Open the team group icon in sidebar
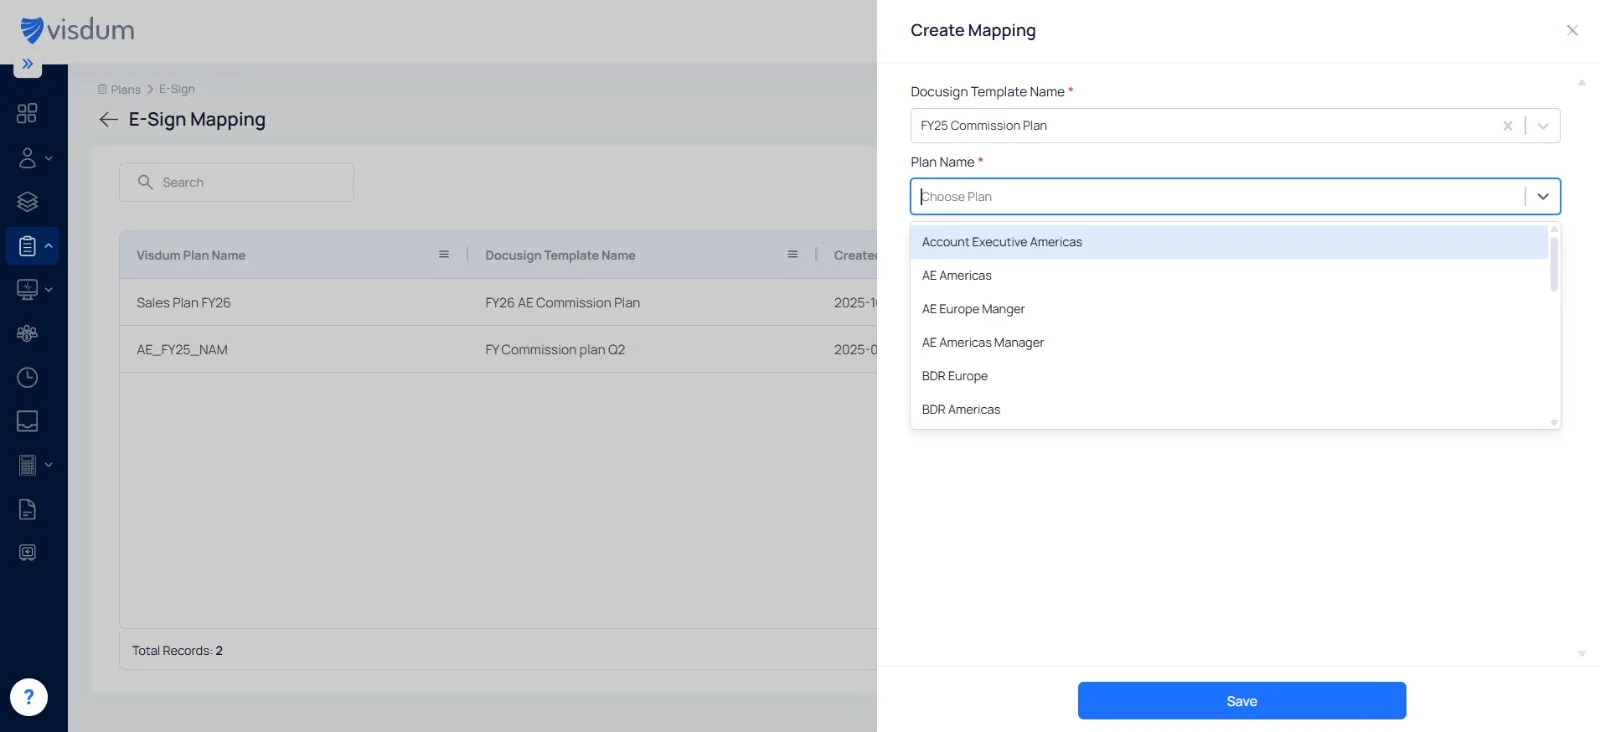The height and width of the screenshot is (732, 1600). (x=27, y=334)
